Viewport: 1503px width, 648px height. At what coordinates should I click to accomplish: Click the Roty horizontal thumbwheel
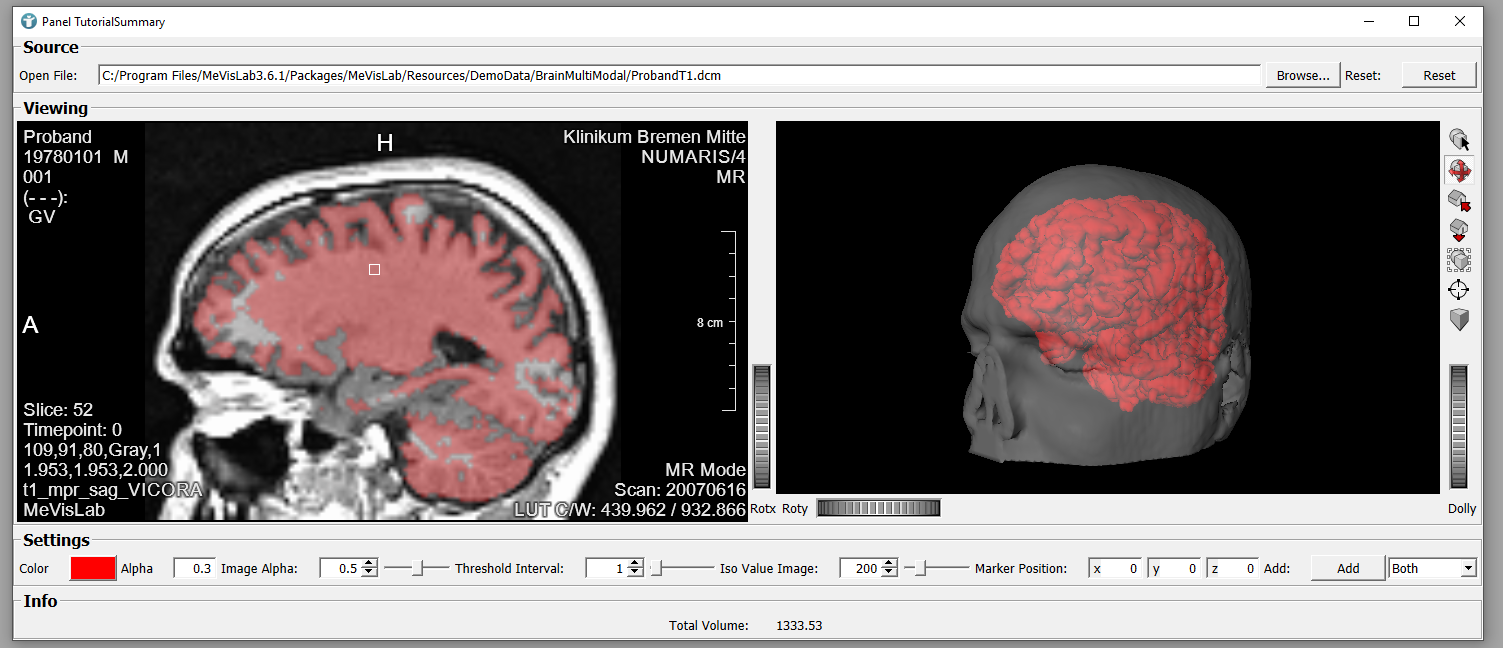coord(878,508)
